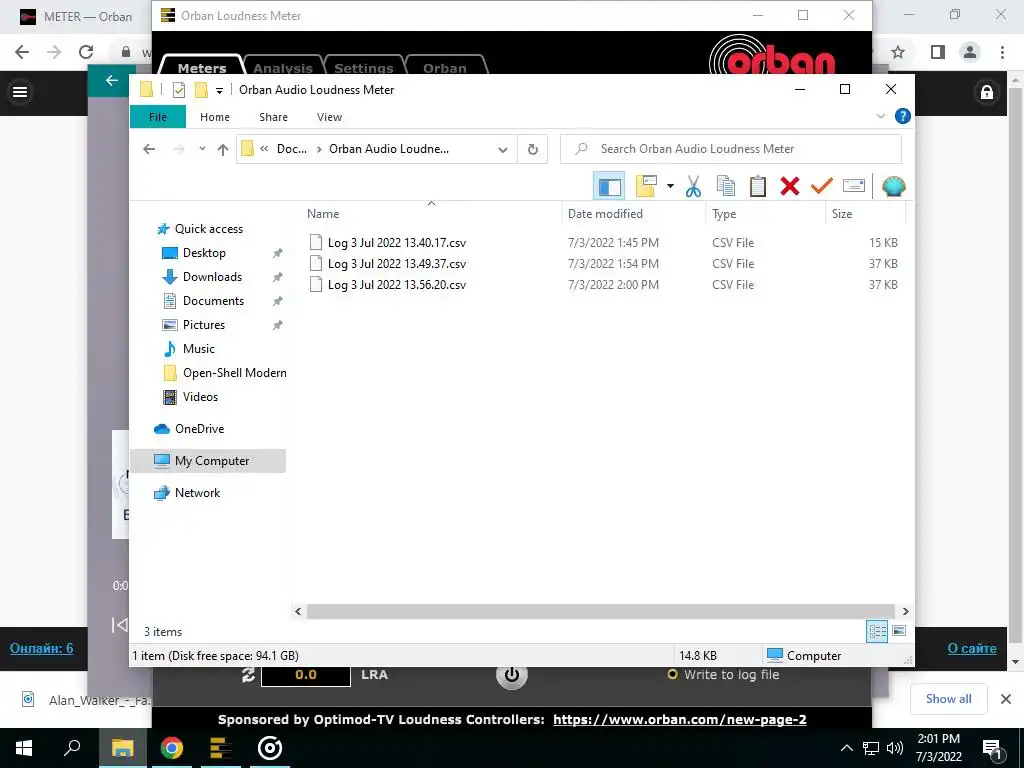This screenshot has height=768, width=1024.
Task: Open Settings tab in Orban Loudness Meter
Action: 364,67
